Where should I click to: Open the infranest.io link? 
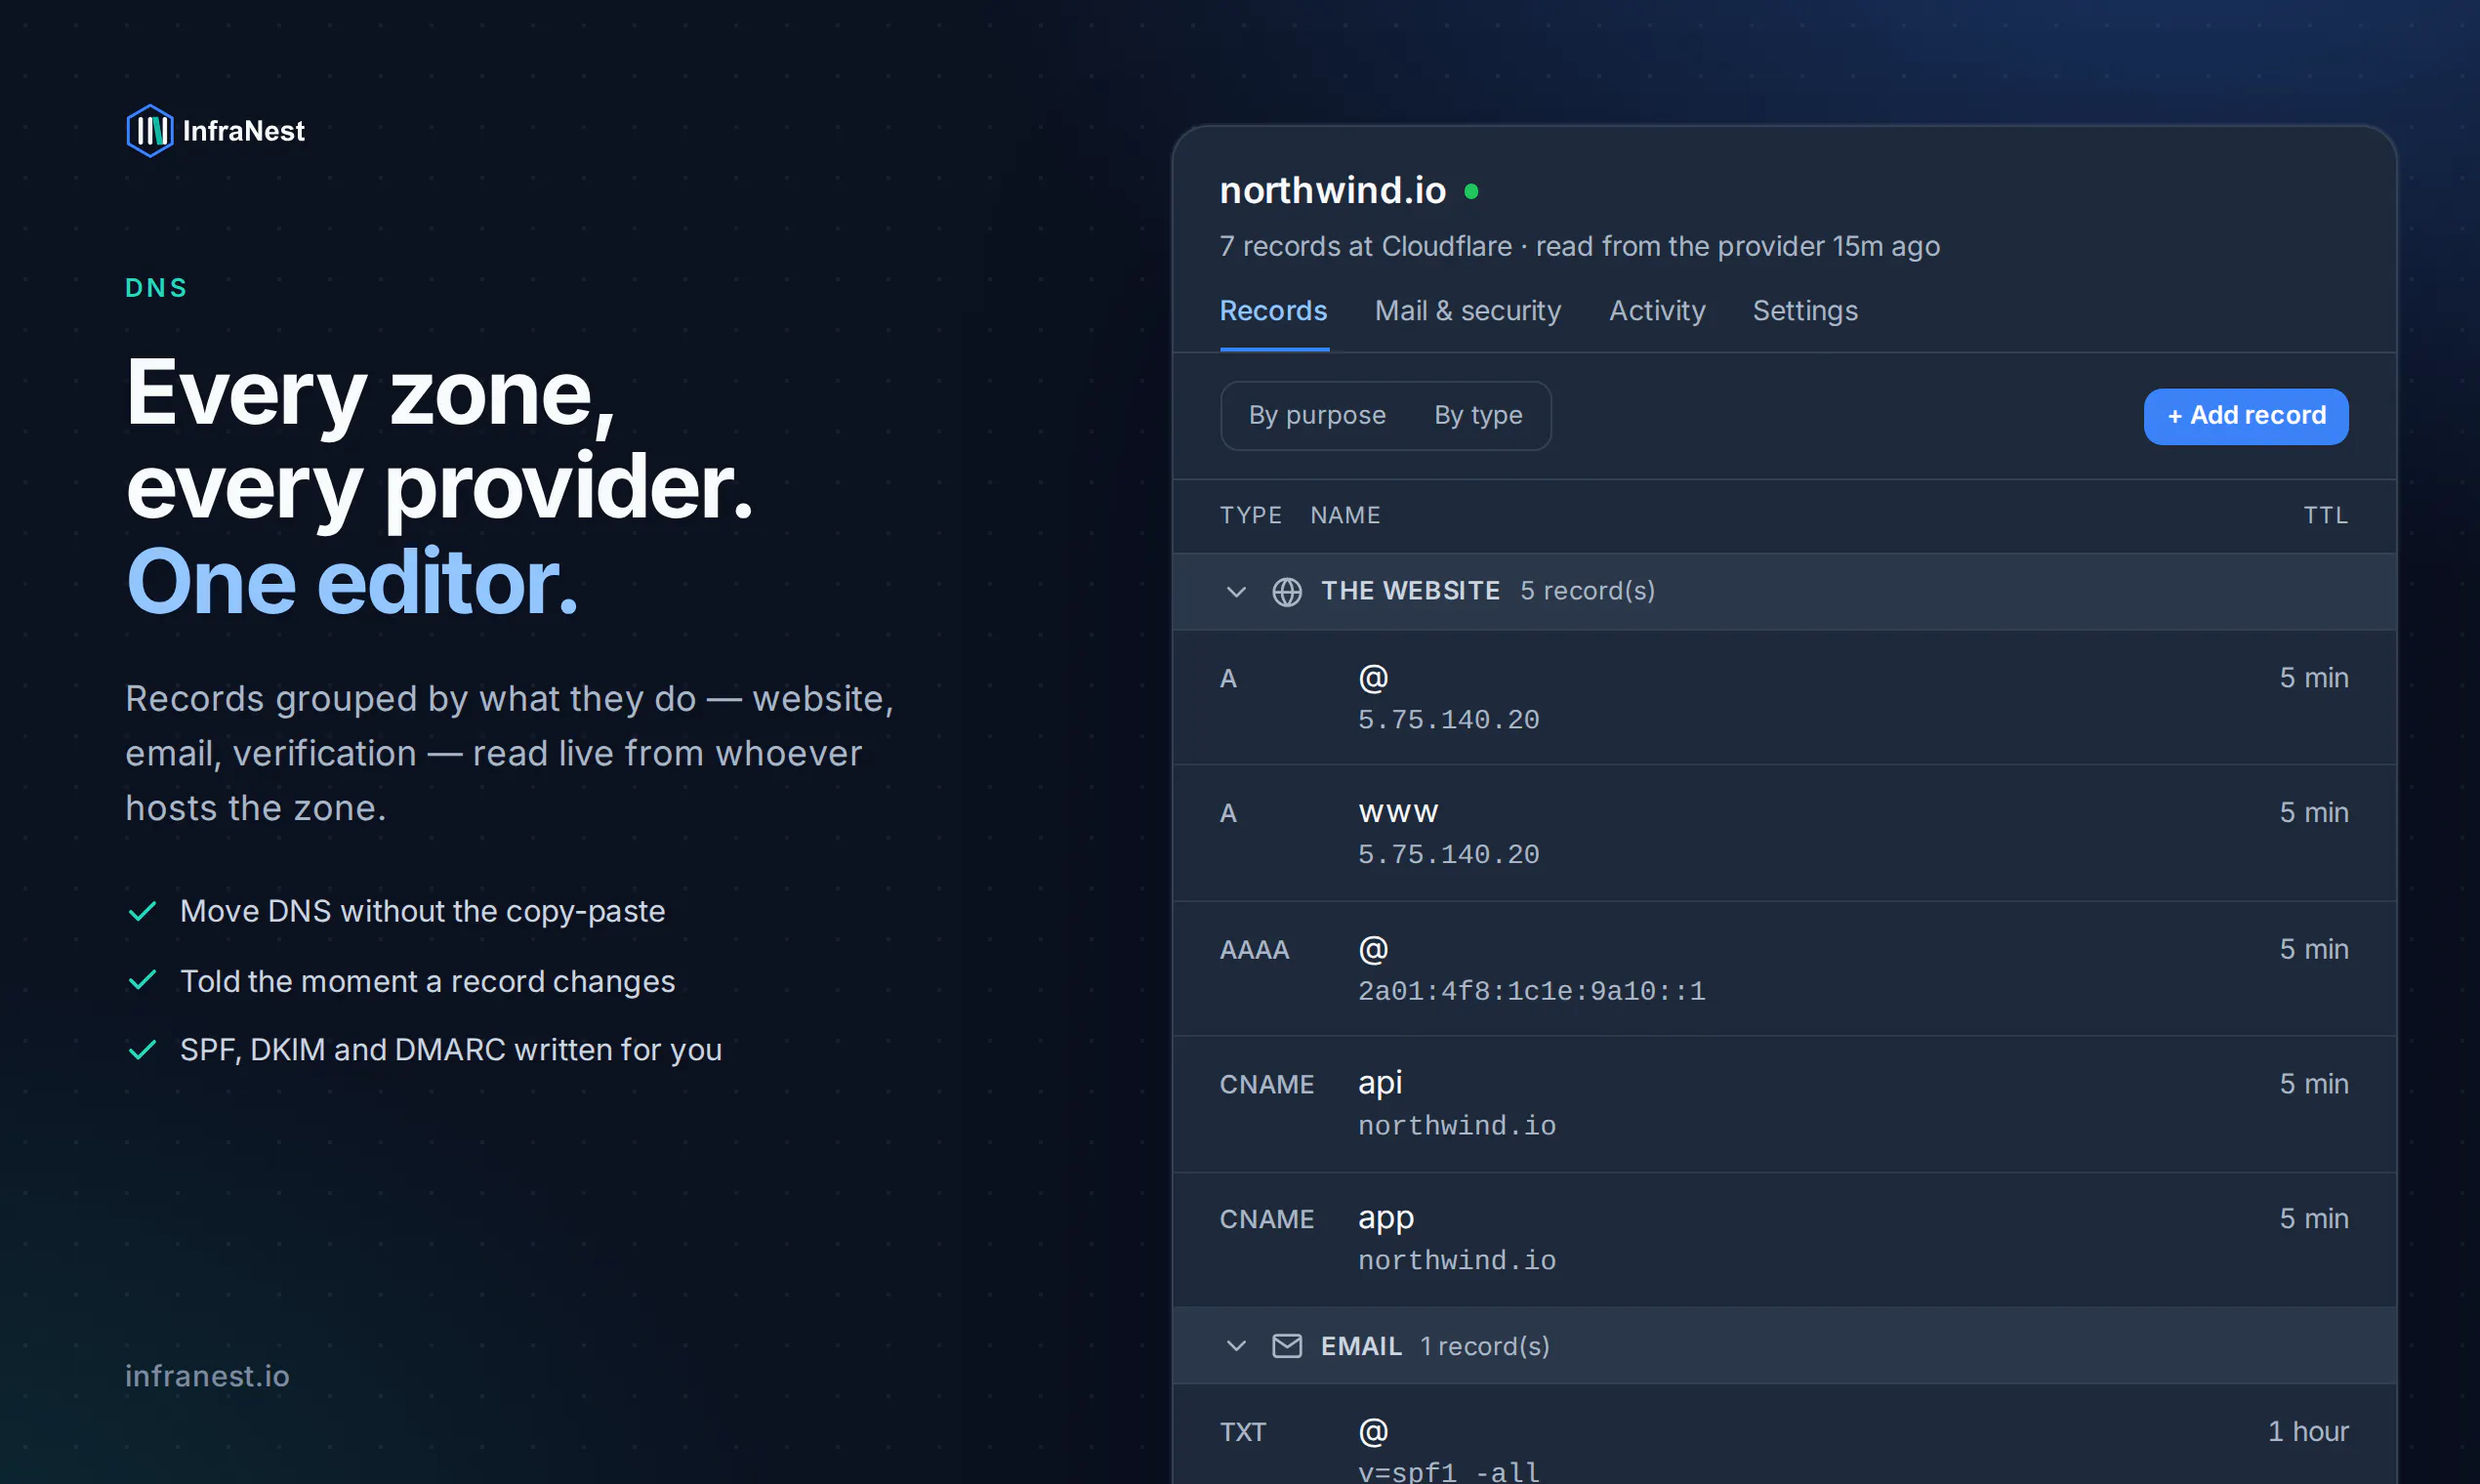207,1376
